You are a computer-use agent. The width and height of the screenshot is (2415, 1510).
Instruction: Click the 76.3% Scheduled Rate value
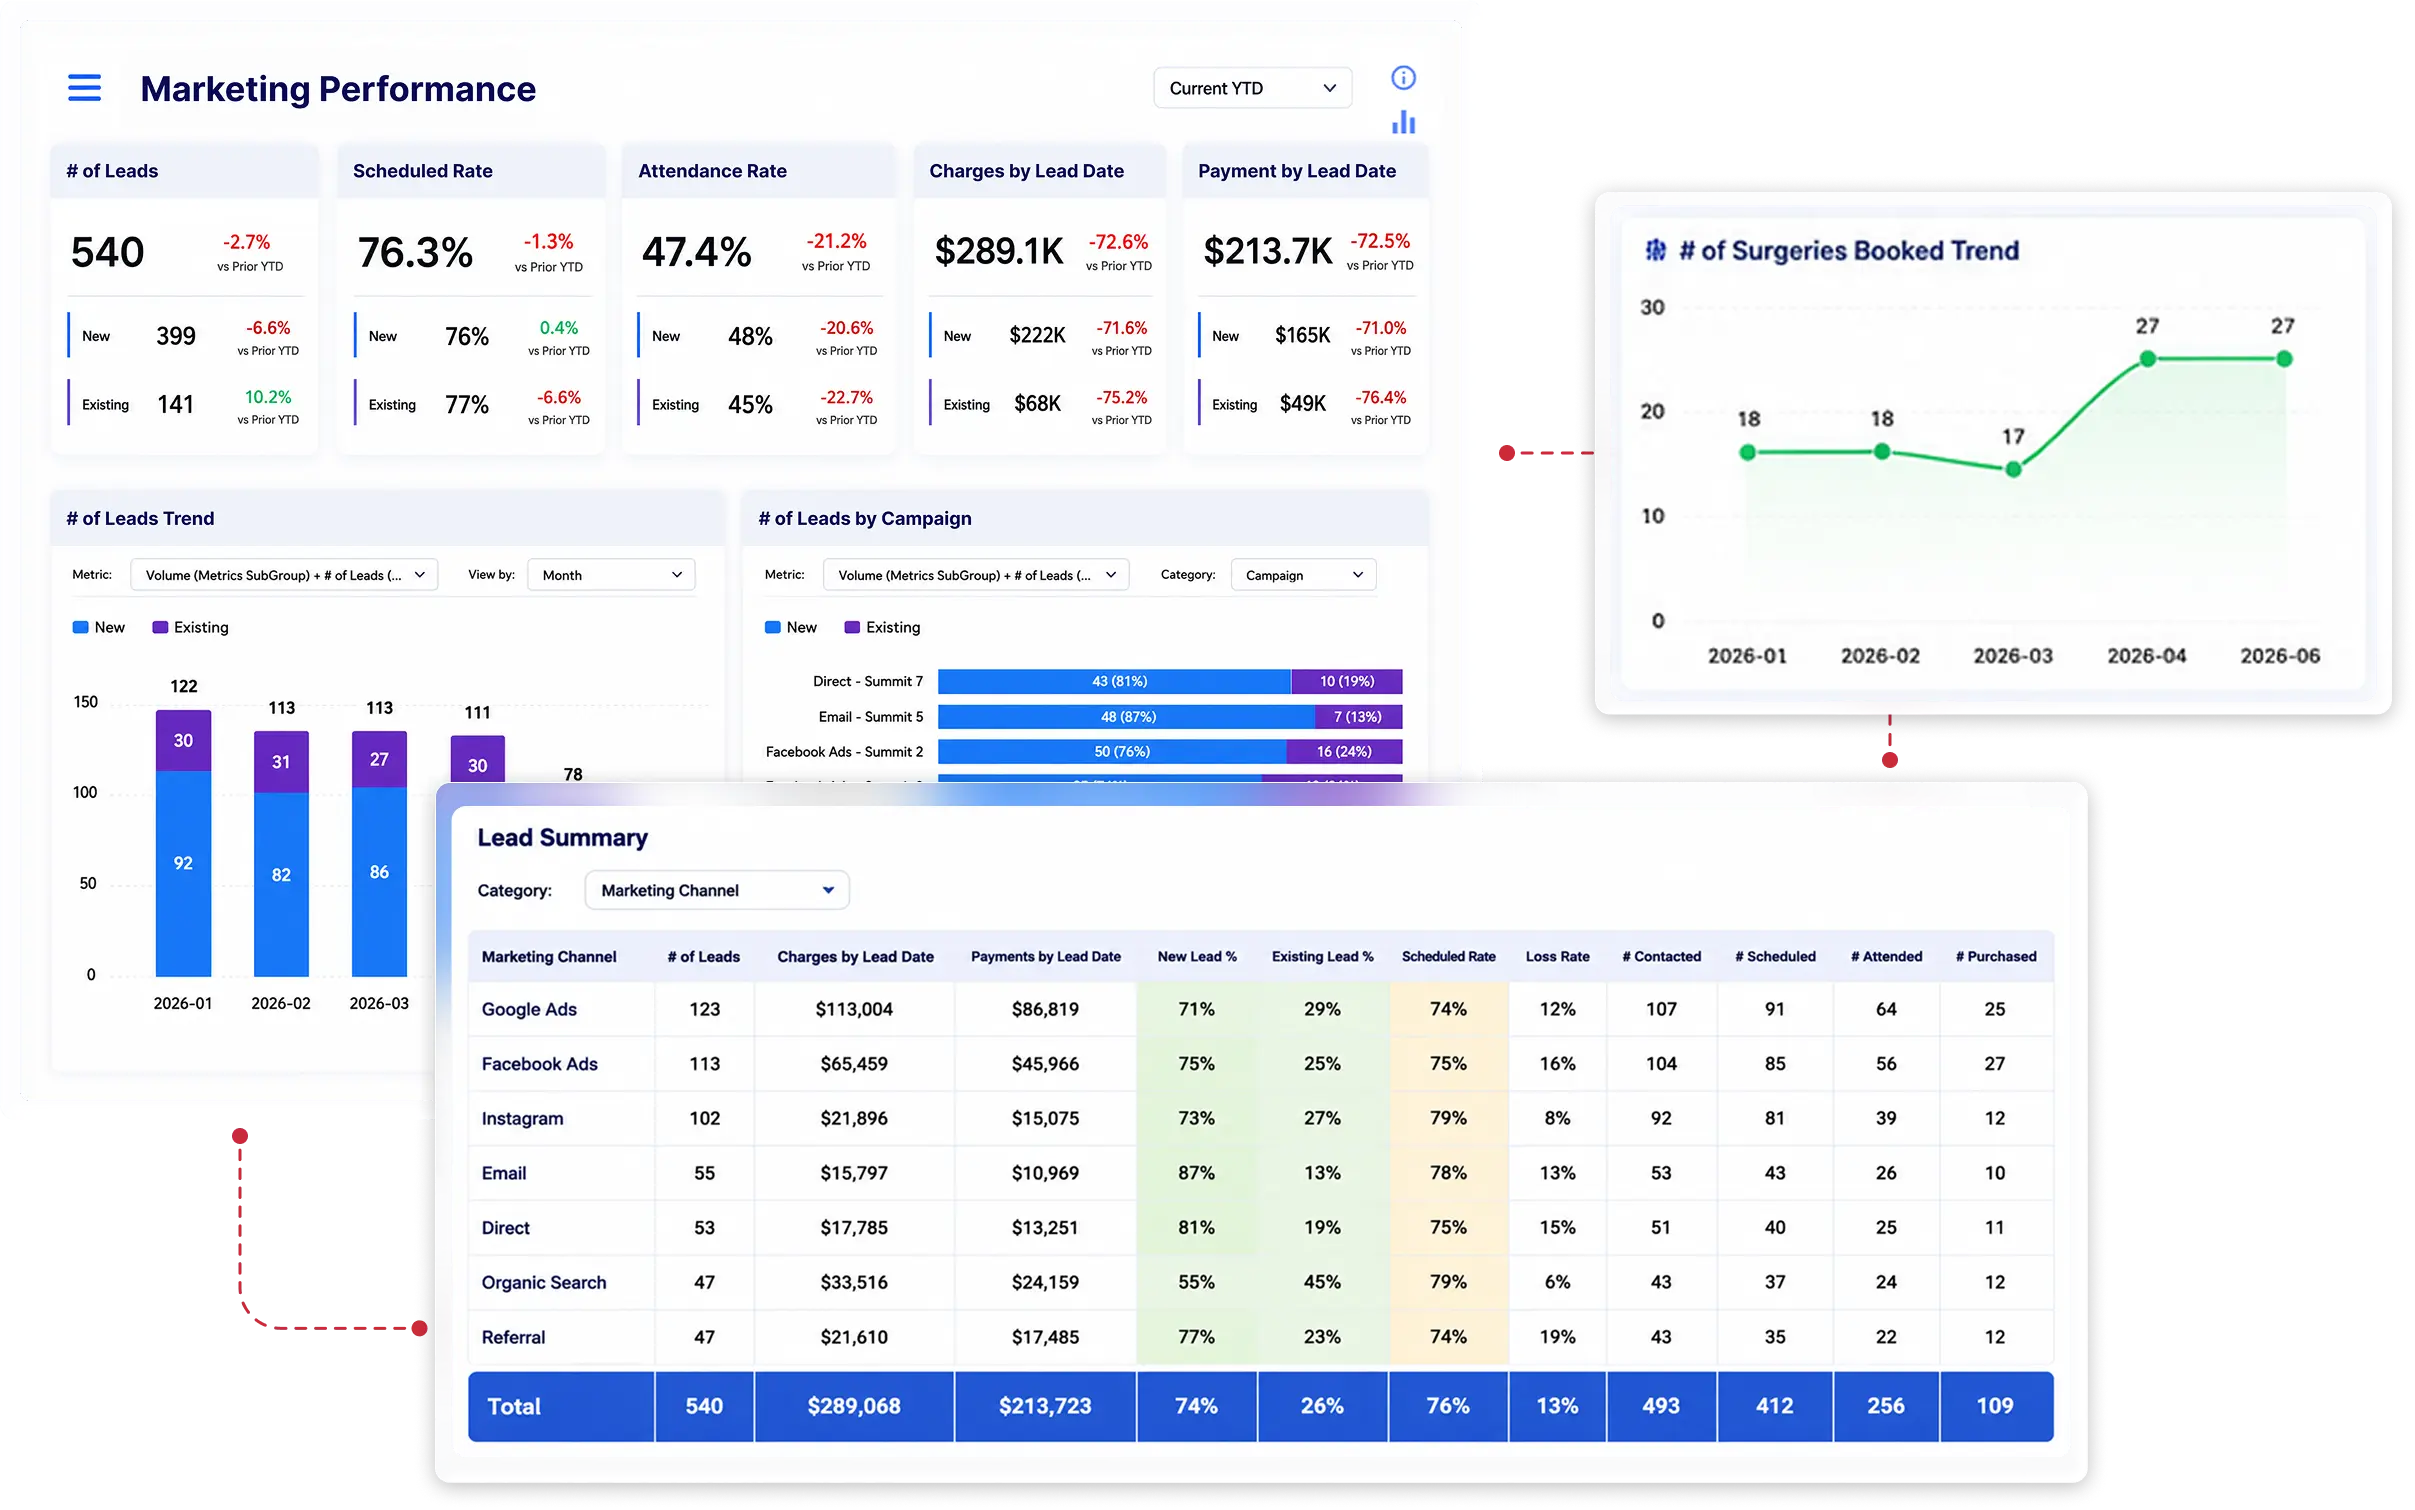coord(415,253)
